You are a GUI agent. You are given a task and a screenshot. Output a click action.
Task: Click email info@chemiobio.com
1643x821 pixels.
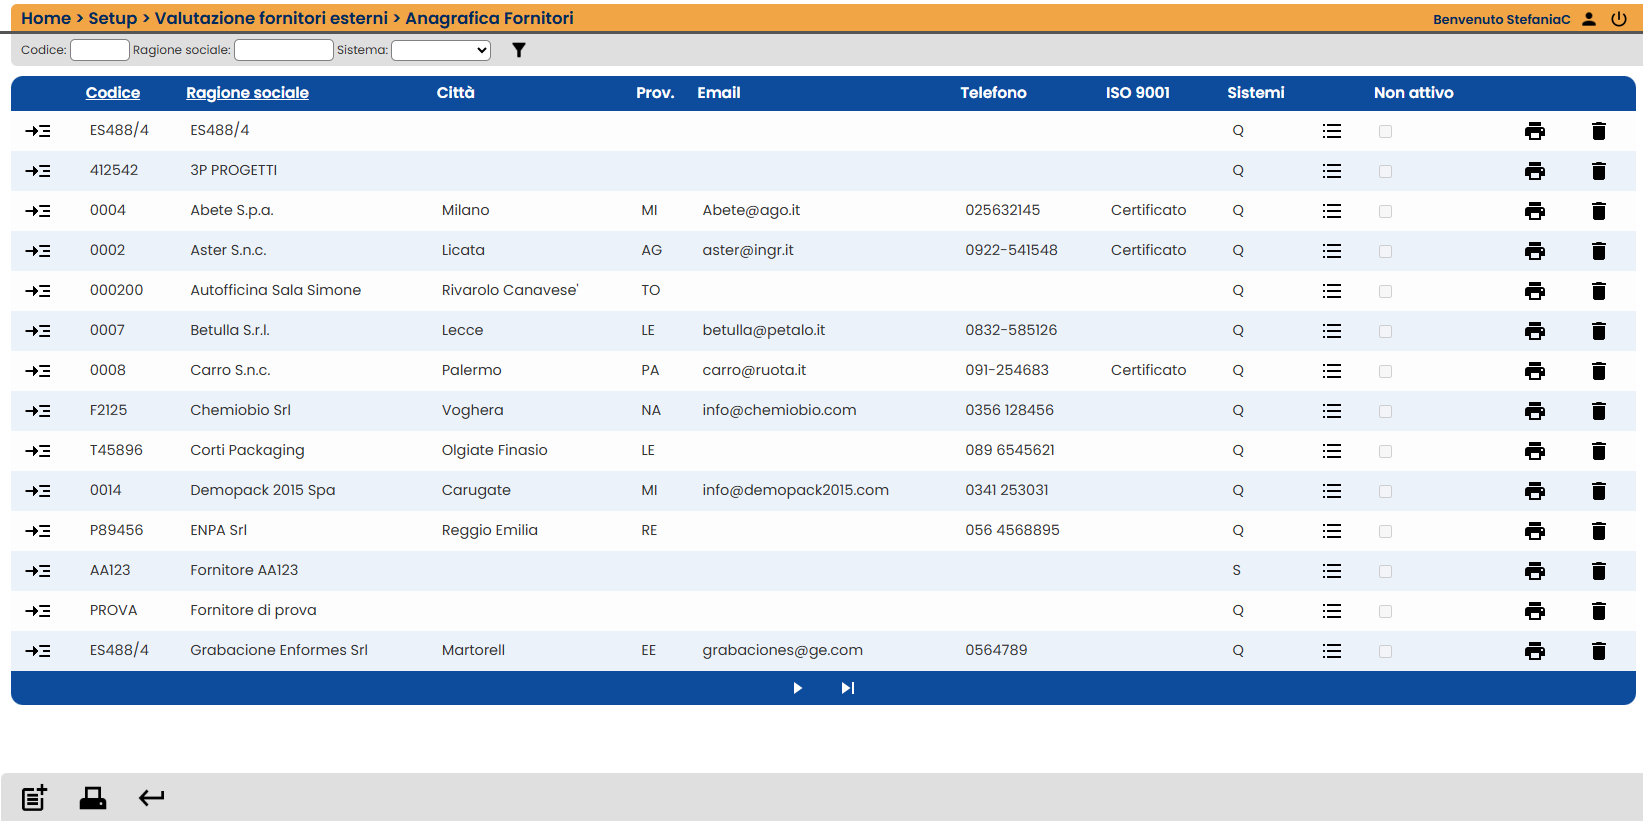pyautogui.click(x=779, y=410)
